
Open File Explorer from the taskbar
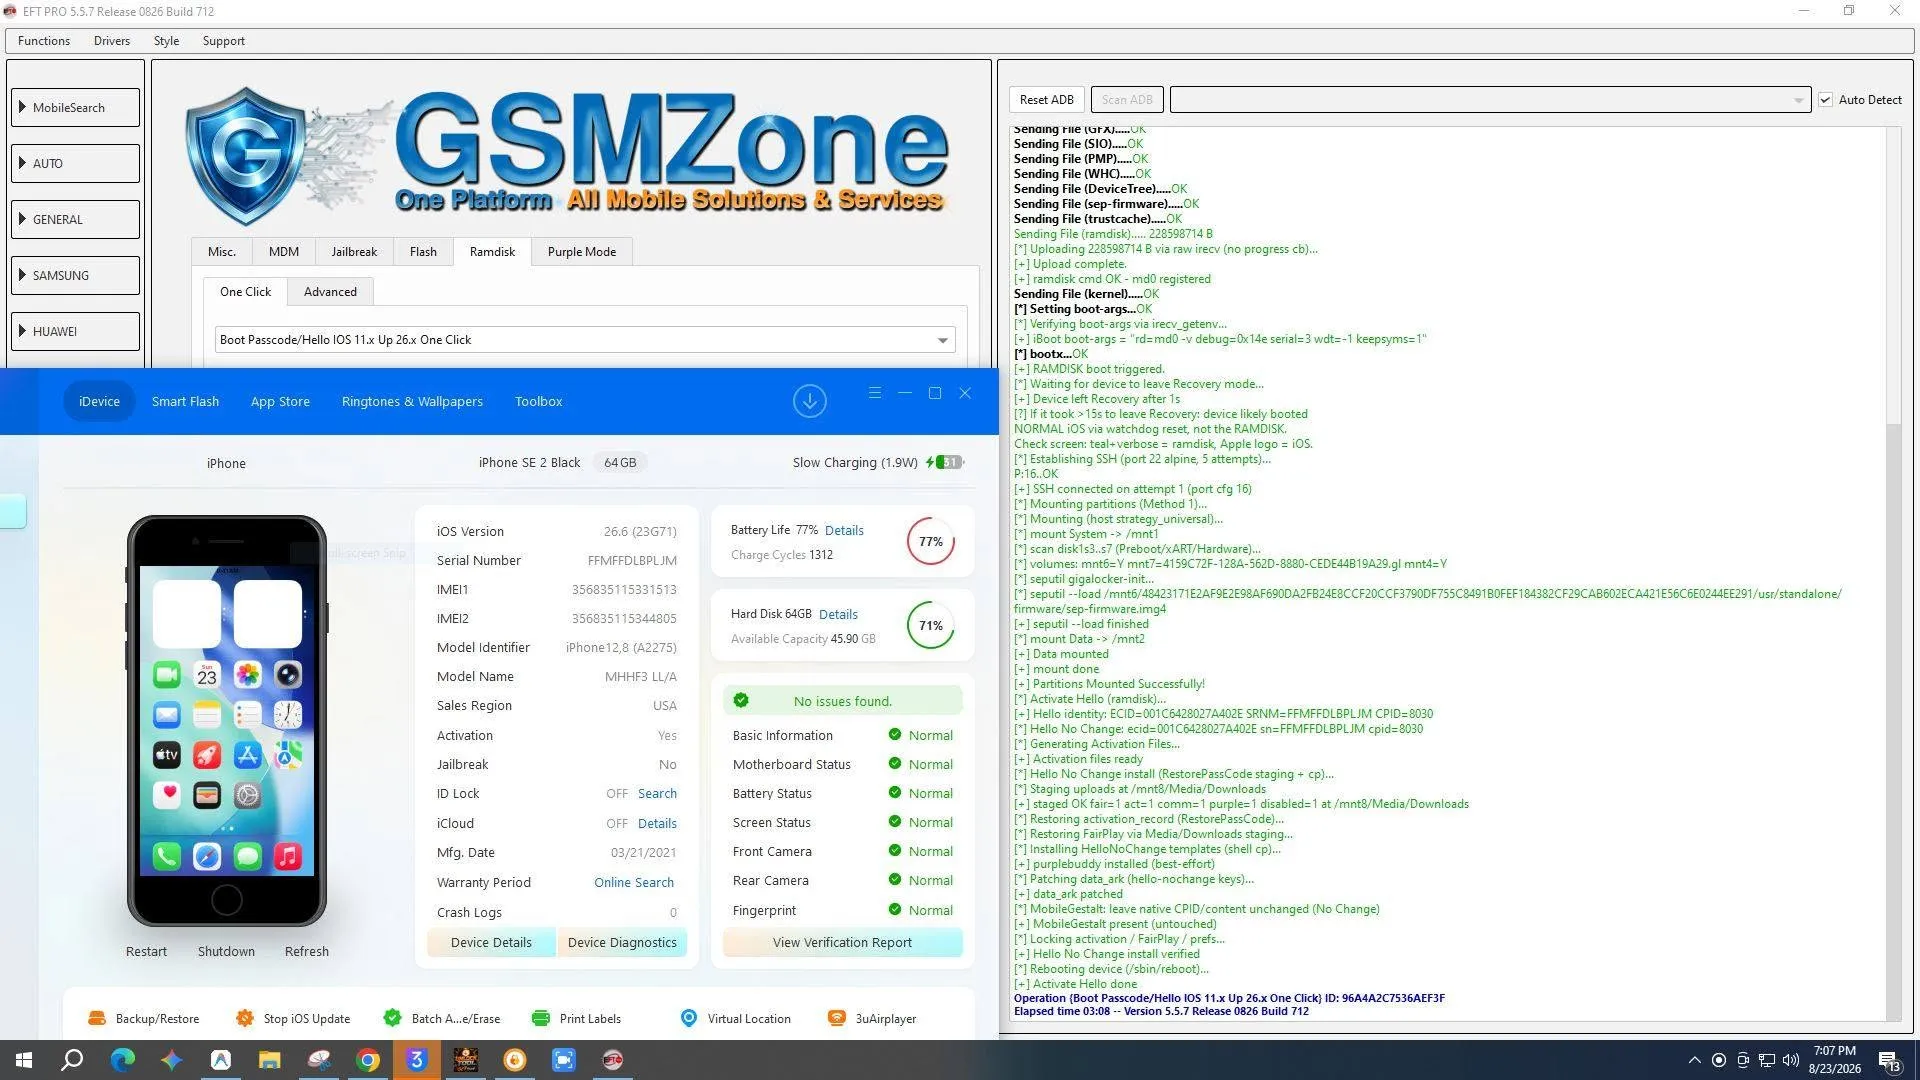[x=270, y=1060]
